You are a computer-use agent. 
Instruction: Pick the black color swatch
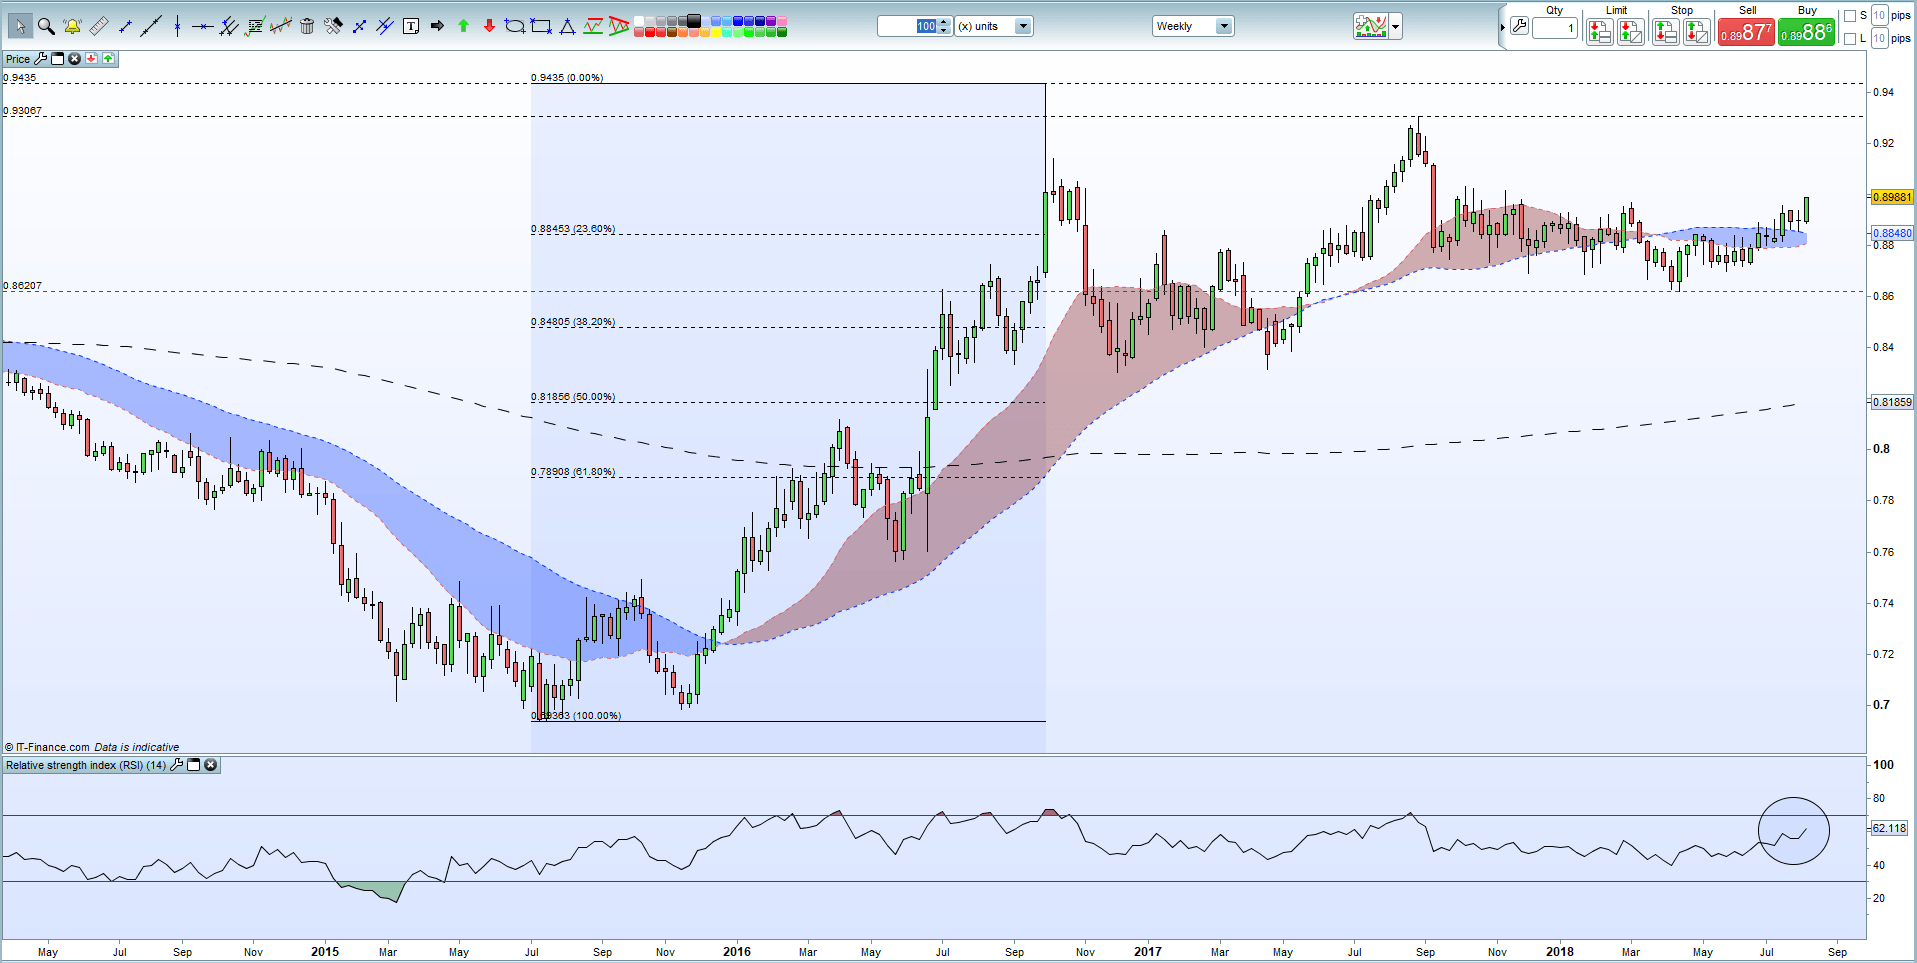694,21
